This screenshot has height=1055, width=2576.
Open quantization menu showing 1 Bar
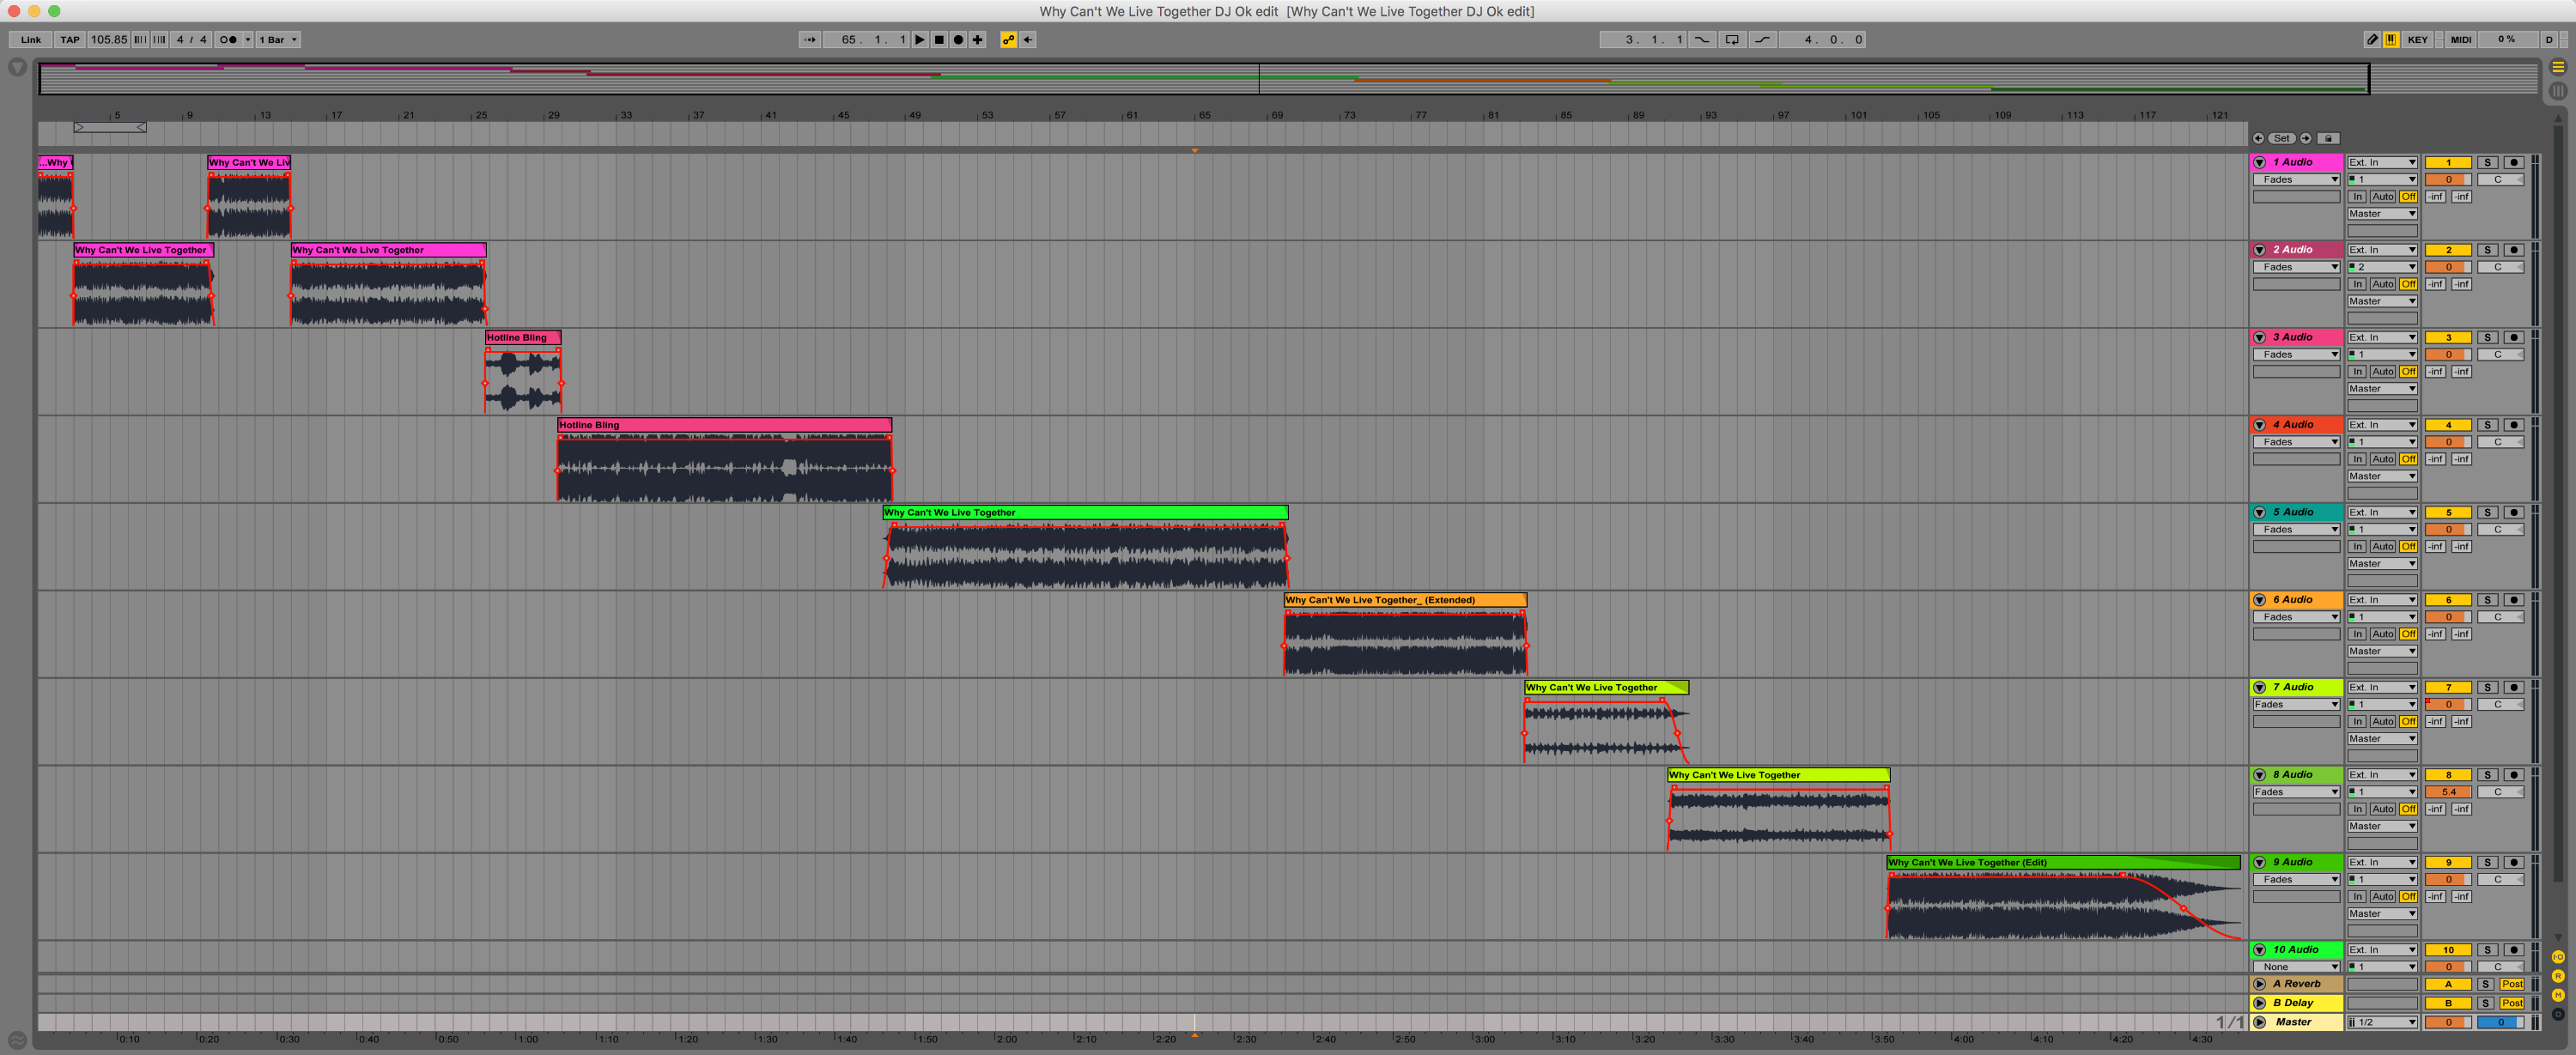click(x=277, y=40)
